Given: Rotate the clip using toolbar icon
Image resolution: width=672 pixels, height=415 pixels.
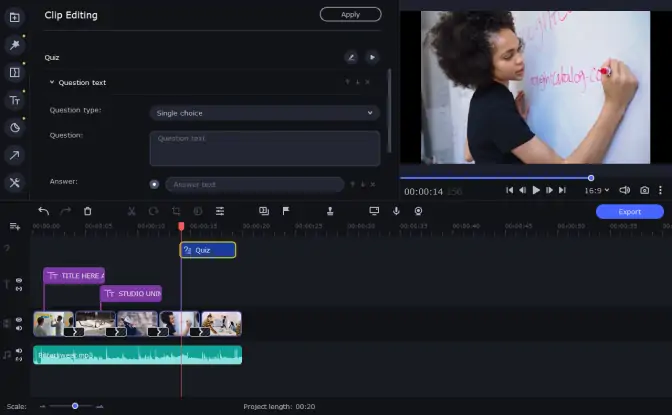Looking at the screenshot, I should click(x=153, y=211).
